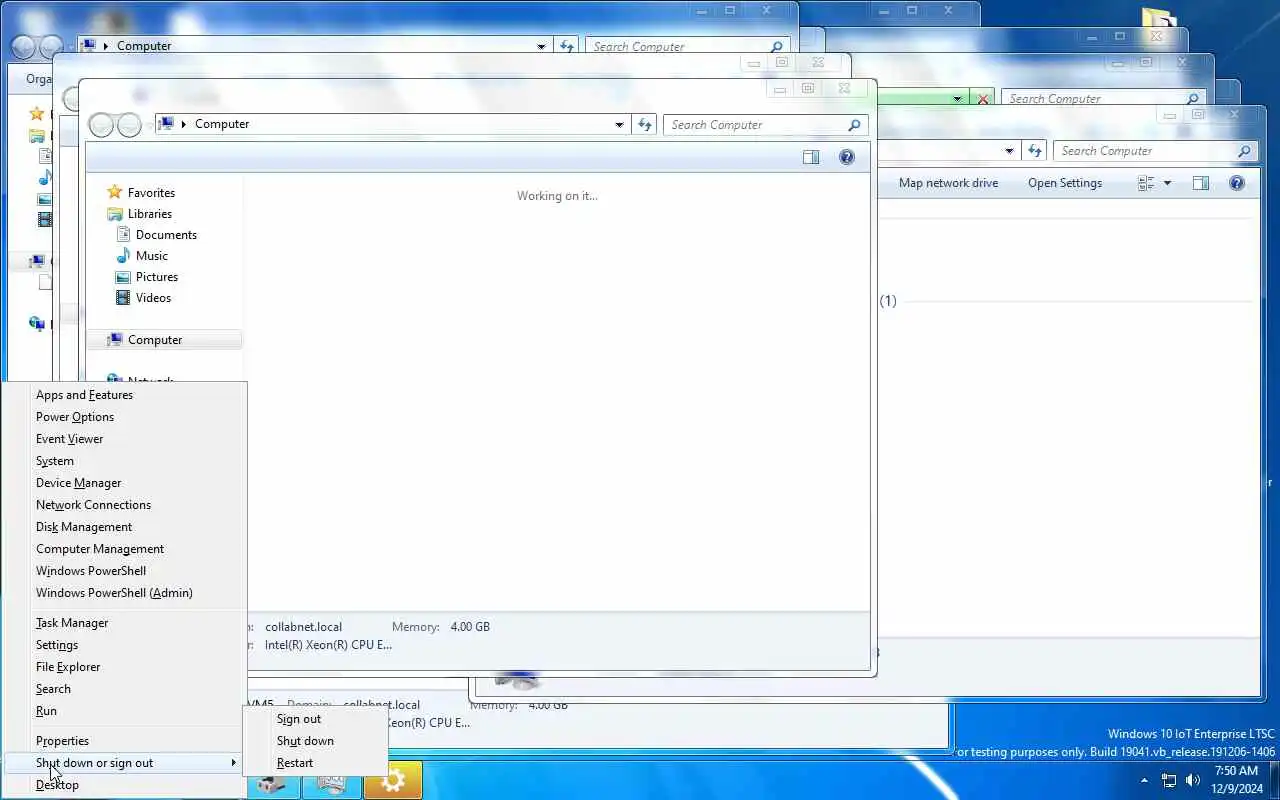Choose System in the context menu
1280x800 pixels.
125,461
